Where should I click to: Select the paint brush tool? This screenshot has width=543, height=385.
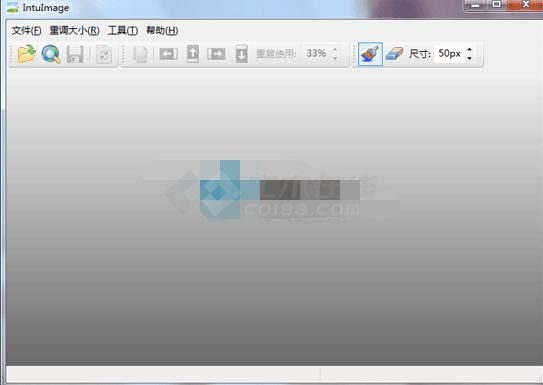tap(370, 54)
